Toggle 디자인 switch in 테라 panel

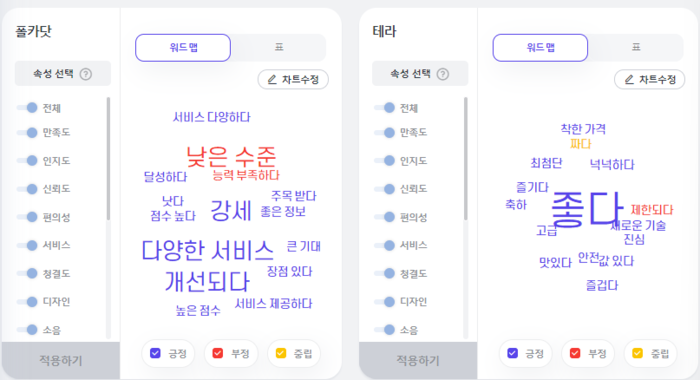pyautogui.click(x=384, y=302)
